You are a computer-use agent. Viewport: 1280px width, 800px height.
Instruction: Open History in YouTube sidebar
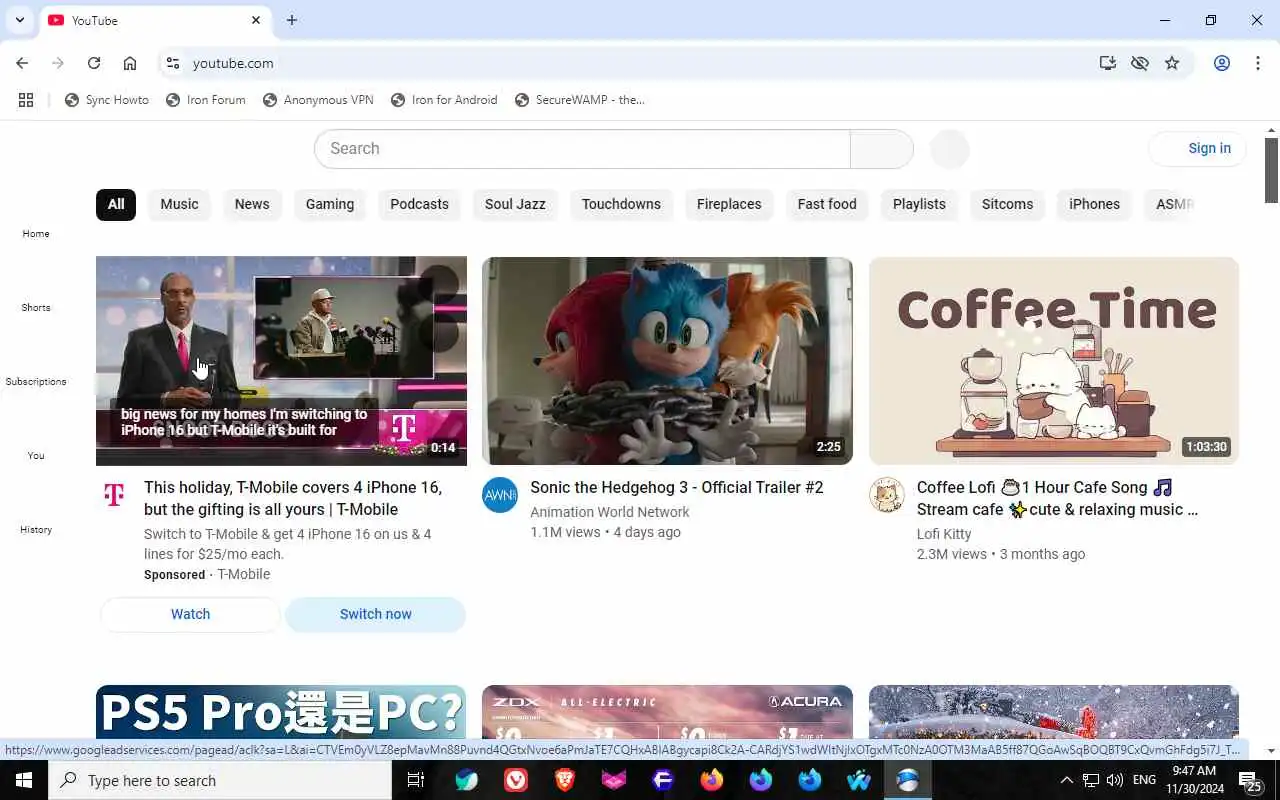click(x=36, y=518)
